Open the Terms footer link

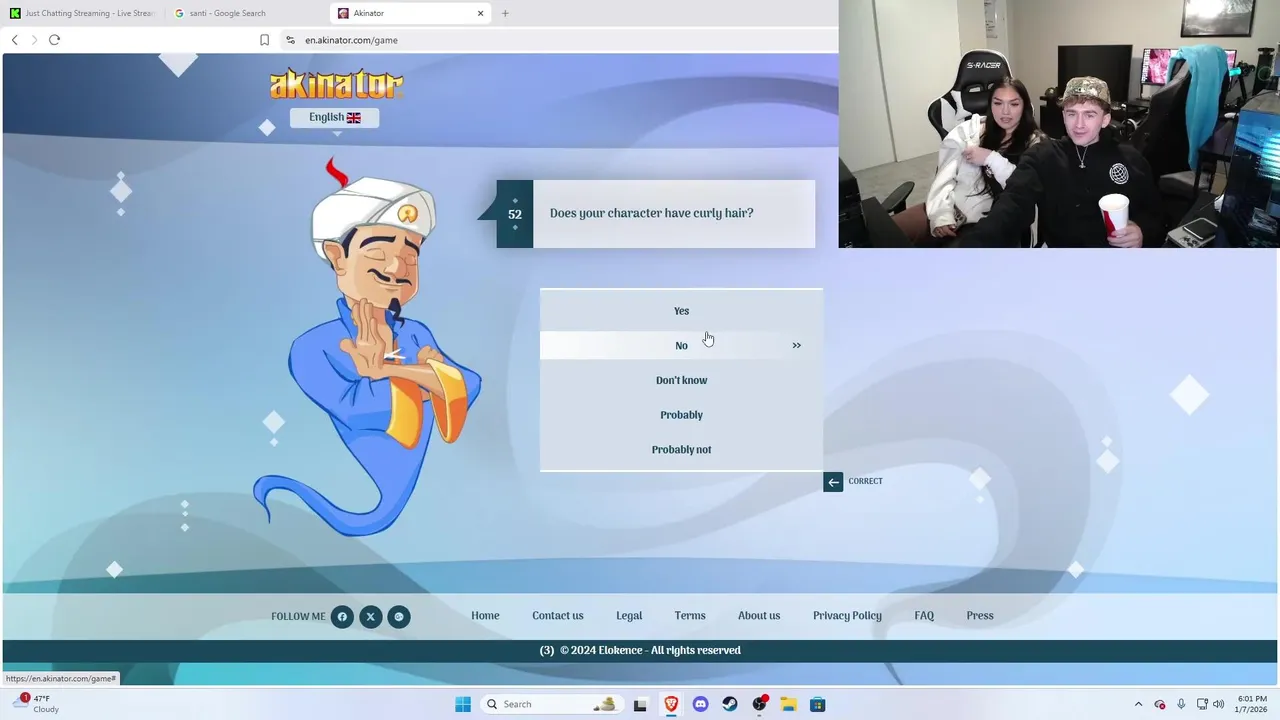click(x=690, y=616)
